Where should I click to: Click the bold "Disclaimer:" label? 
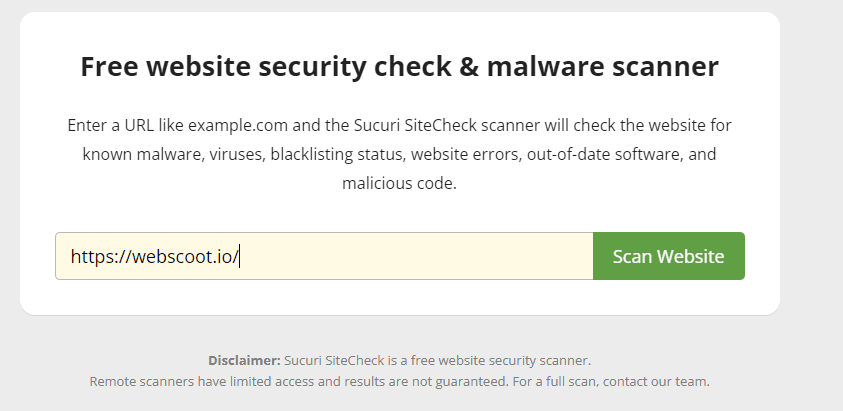[244, 360]
